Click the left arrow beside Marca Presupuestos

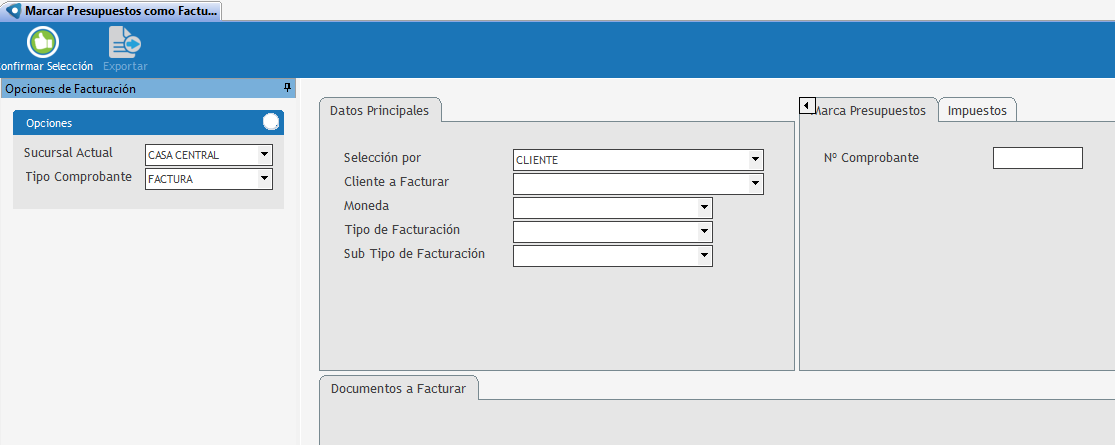806,105
